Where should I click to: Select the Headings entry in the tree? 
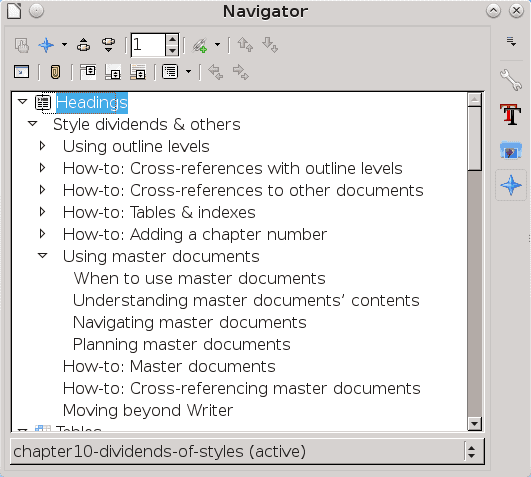click(92, 103)
